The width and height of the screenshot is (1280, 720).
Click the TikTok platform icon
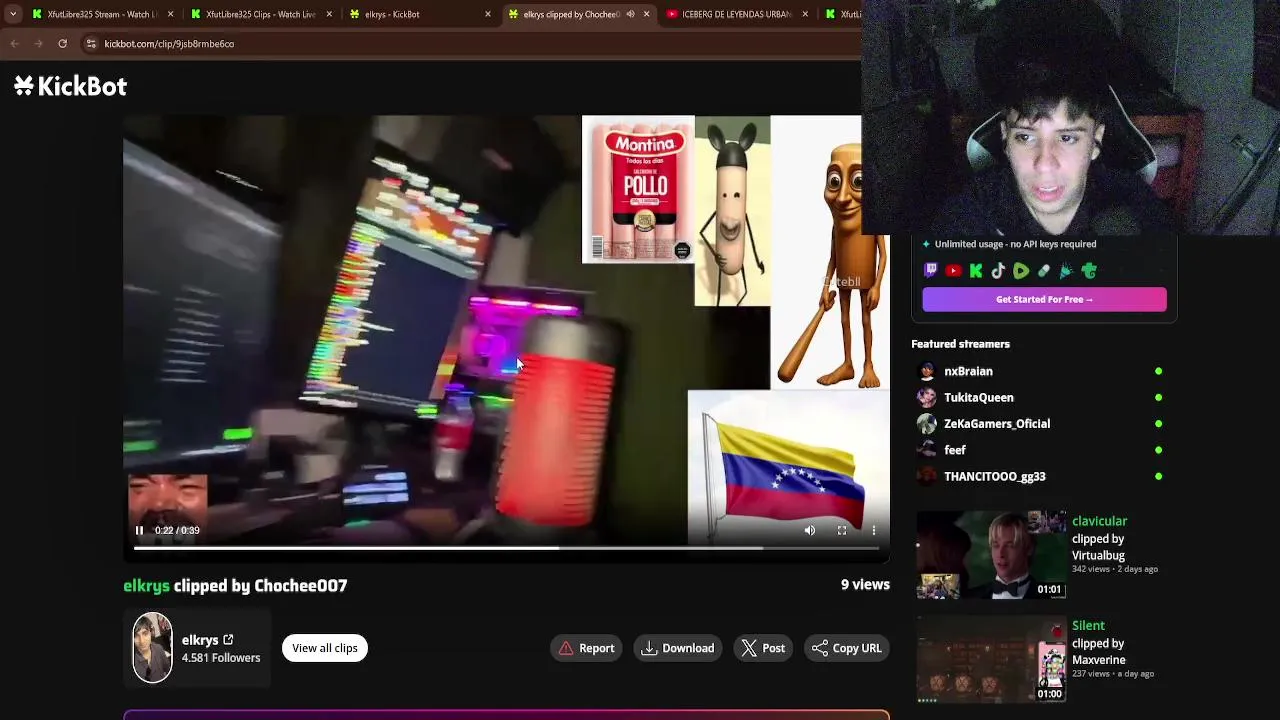(x=998, y=271)
